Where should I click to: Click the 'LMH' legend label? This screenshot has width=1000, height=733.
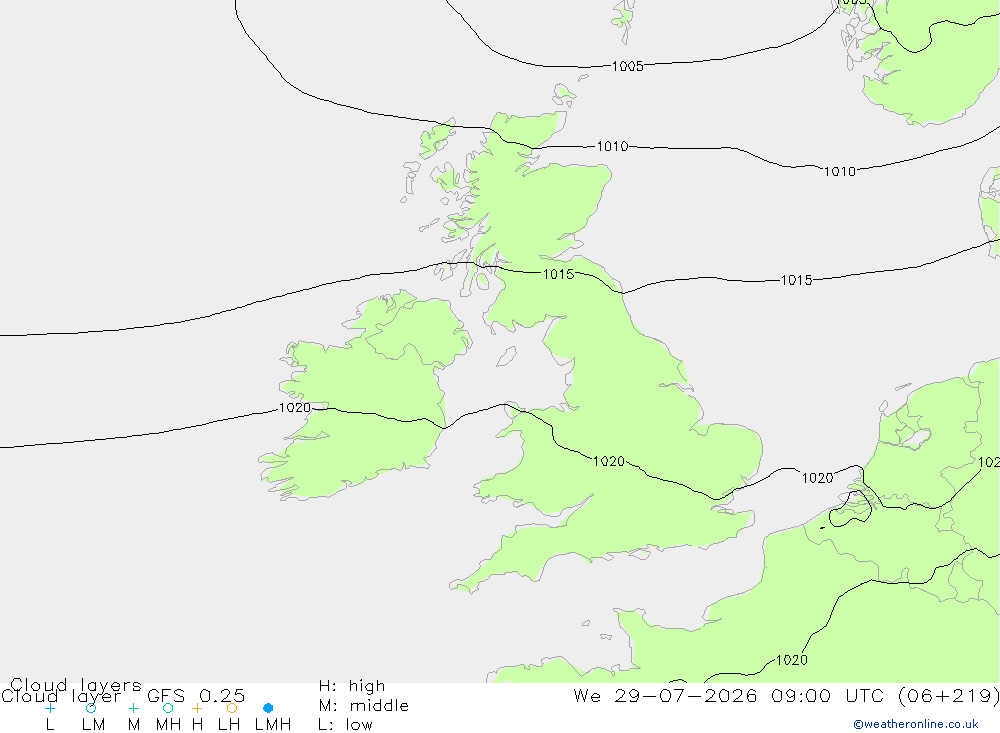coord(273,725)
